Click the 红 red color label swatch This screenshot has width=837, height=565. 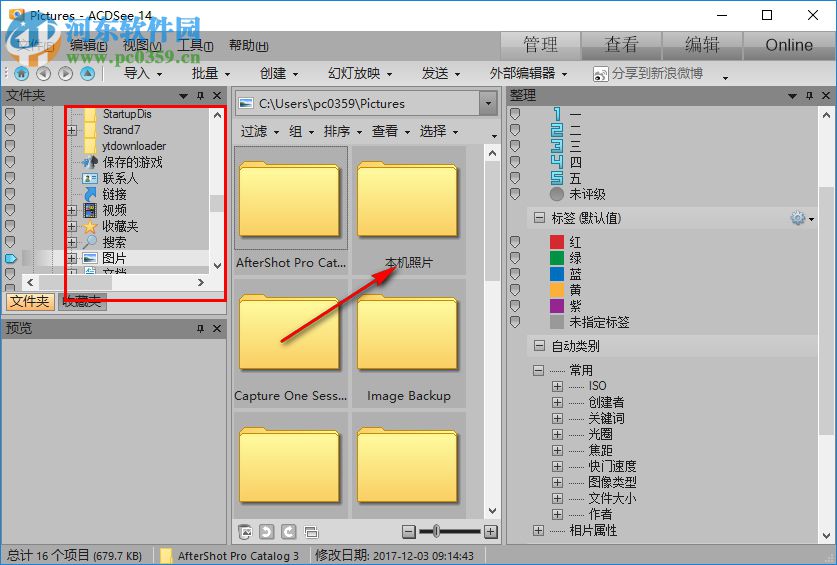tap(557, 242)
